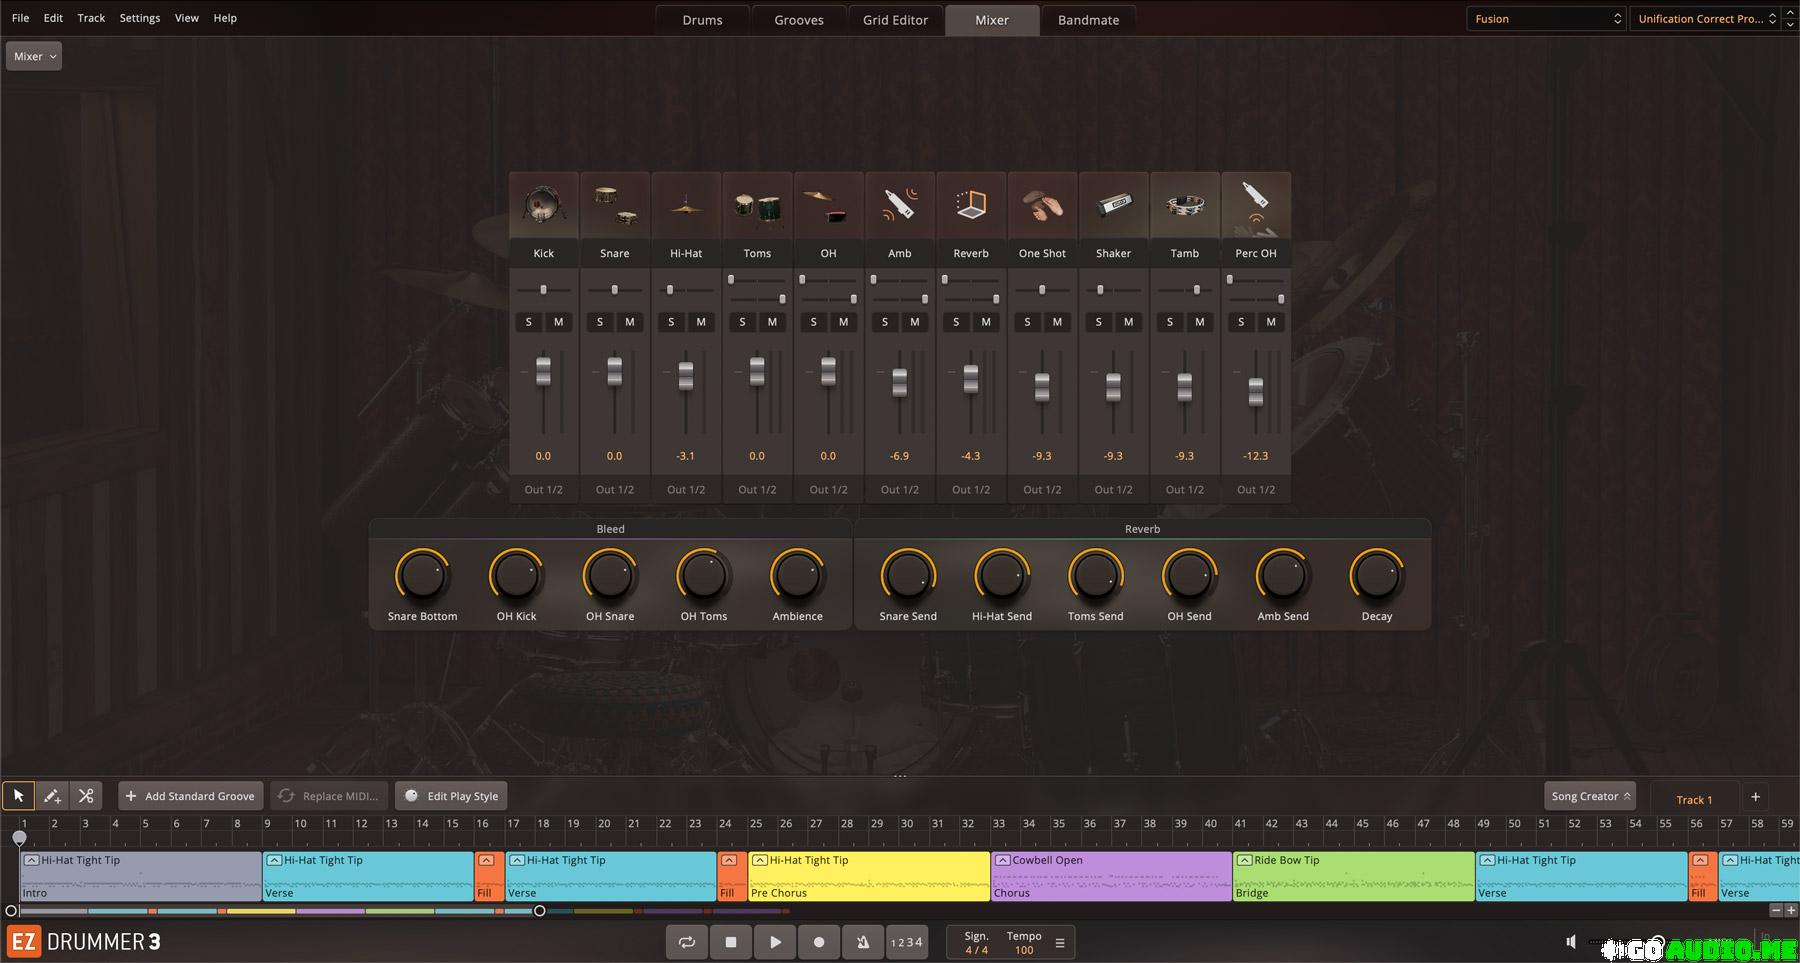Click Add Standard Groove button

point(190,796)
